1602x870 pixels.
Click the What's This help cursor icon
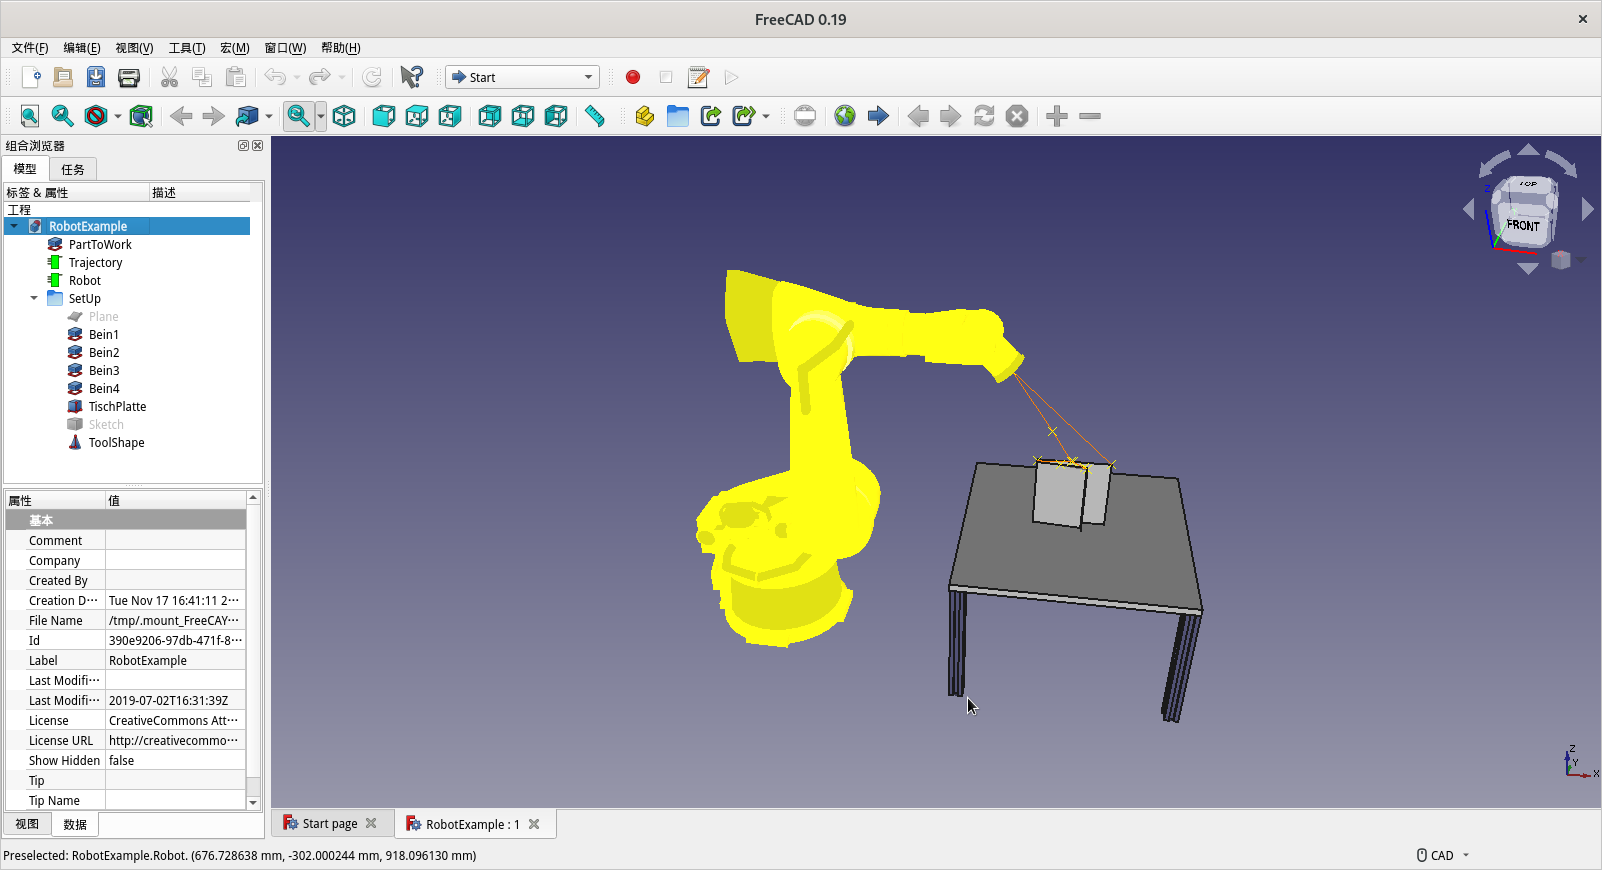pos(411,77)
